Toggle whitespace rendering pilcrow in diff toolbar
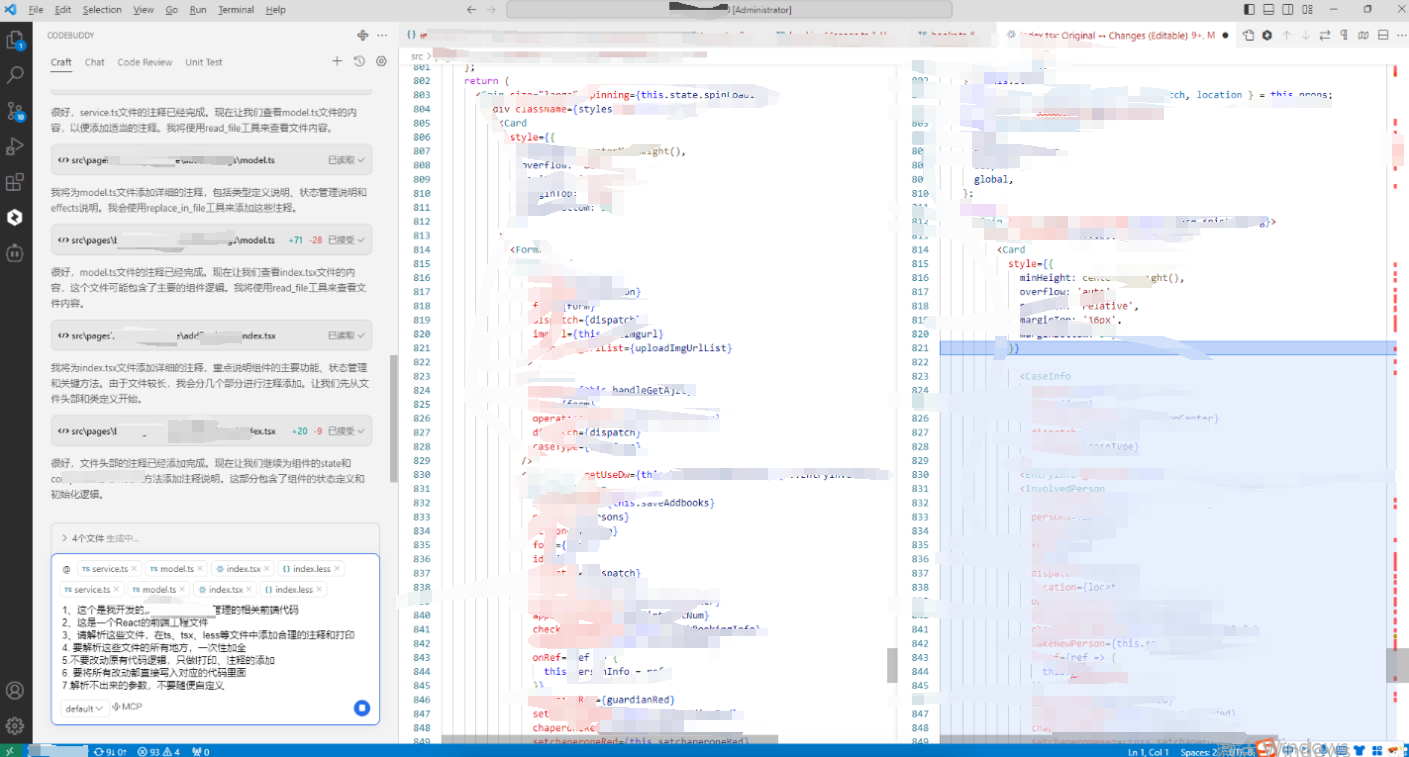Viewport: 1409px width, 757px height. (1344, 35)
